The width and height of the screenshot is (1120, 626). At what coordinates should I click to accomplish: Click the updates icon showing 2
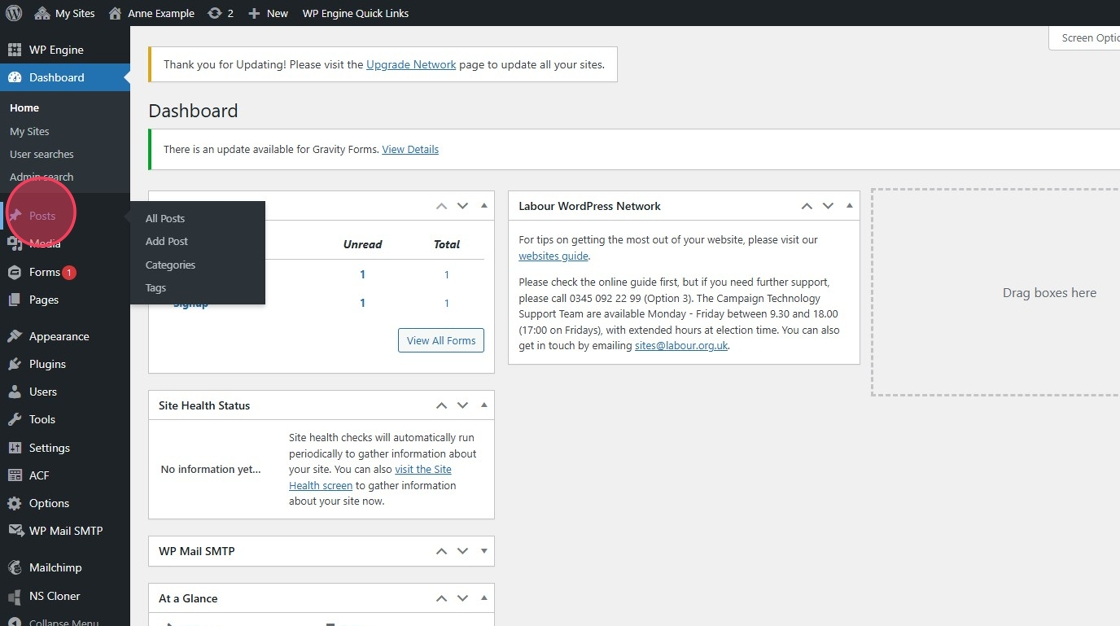tap(215, 13)
